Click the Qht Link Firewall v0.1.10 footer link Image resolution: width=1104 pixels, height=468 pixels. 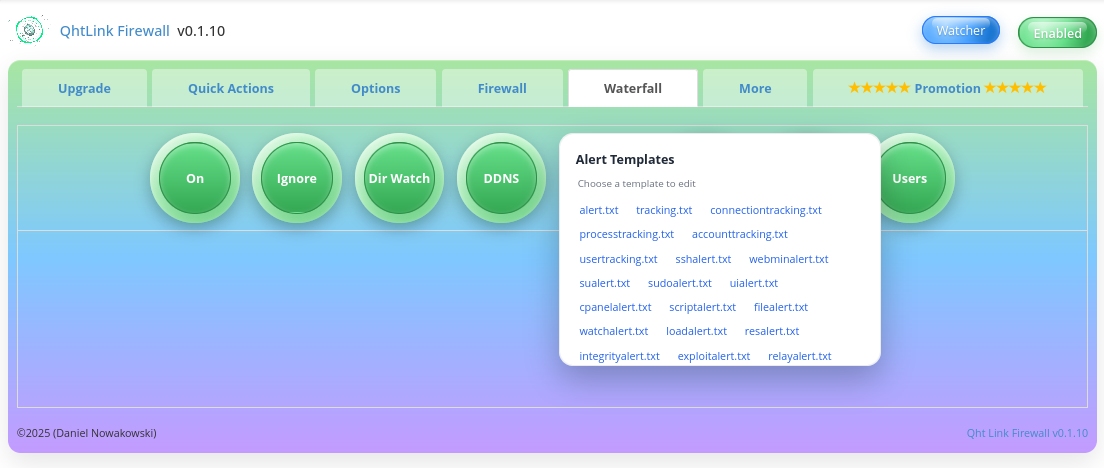1026,433
